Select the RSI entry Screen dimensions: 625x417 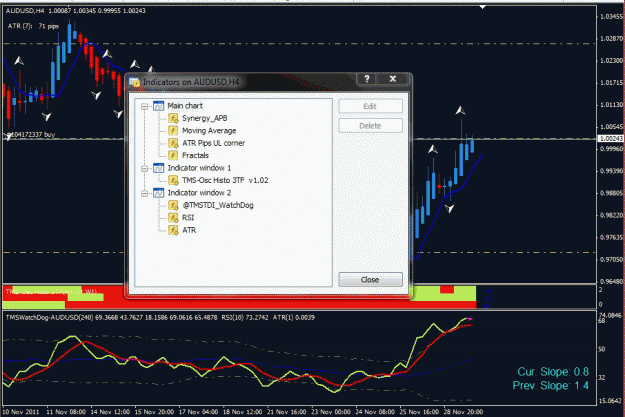[x=188, y=218]
